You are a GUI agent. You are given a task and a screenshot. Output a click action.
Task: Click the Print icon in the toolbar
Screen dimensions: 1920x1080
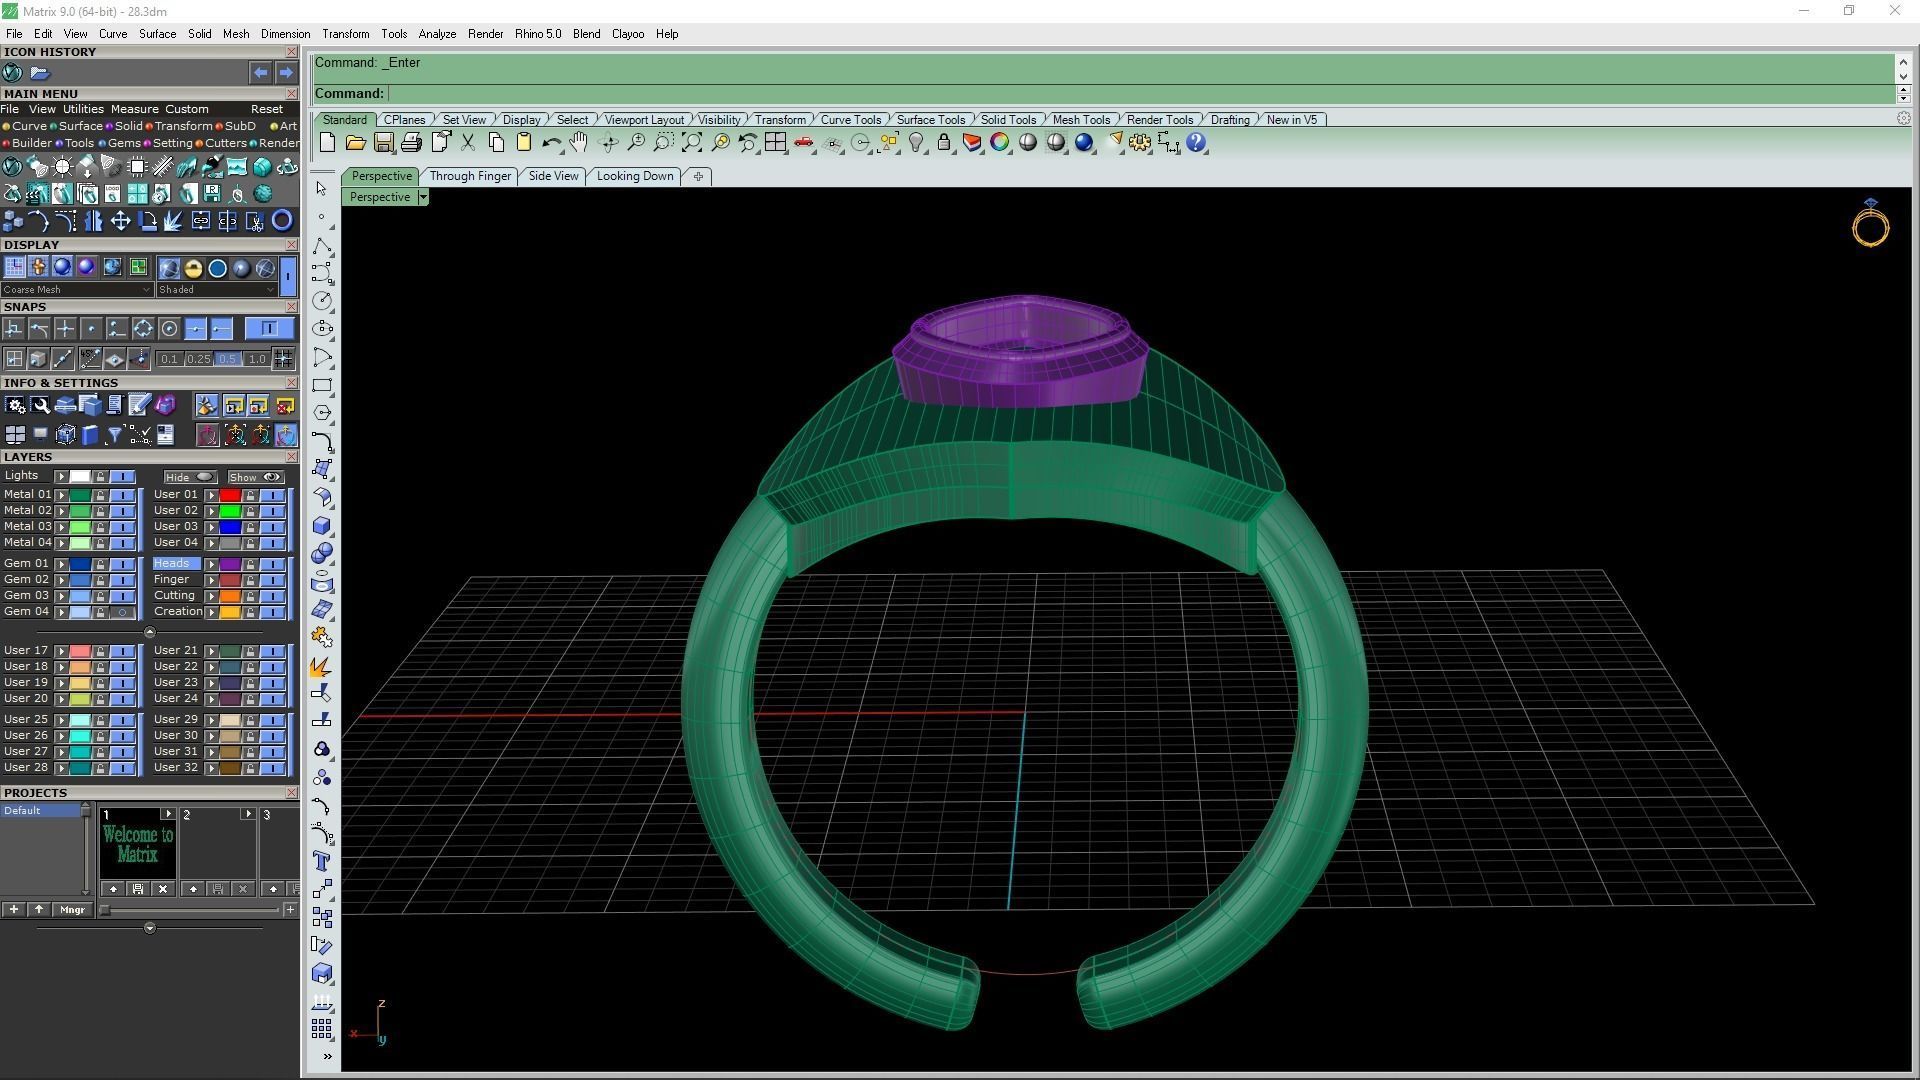411,143
